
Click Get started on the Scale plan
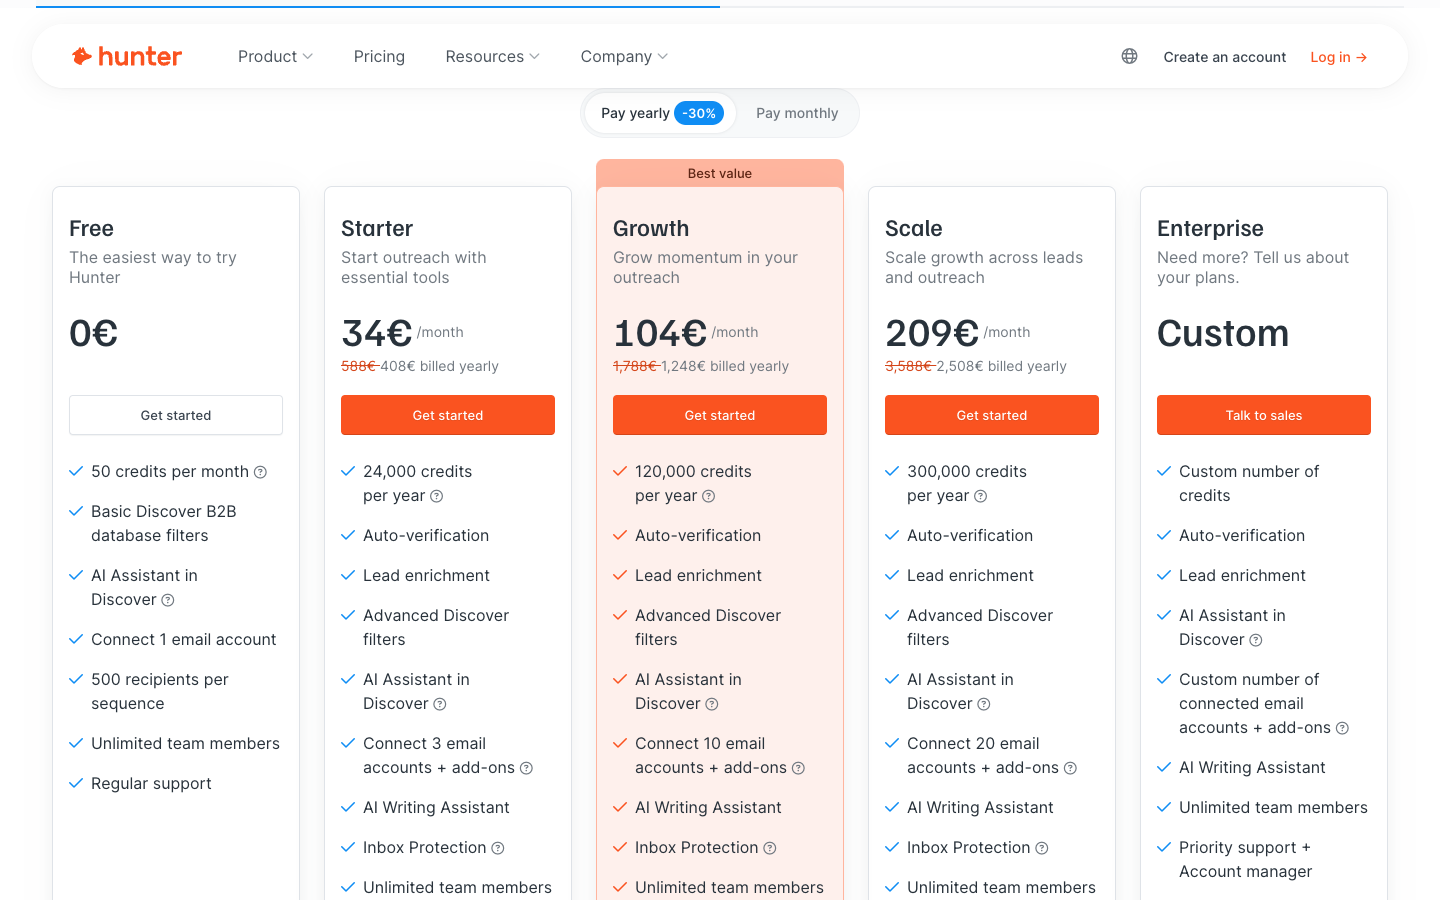[992, 415]
